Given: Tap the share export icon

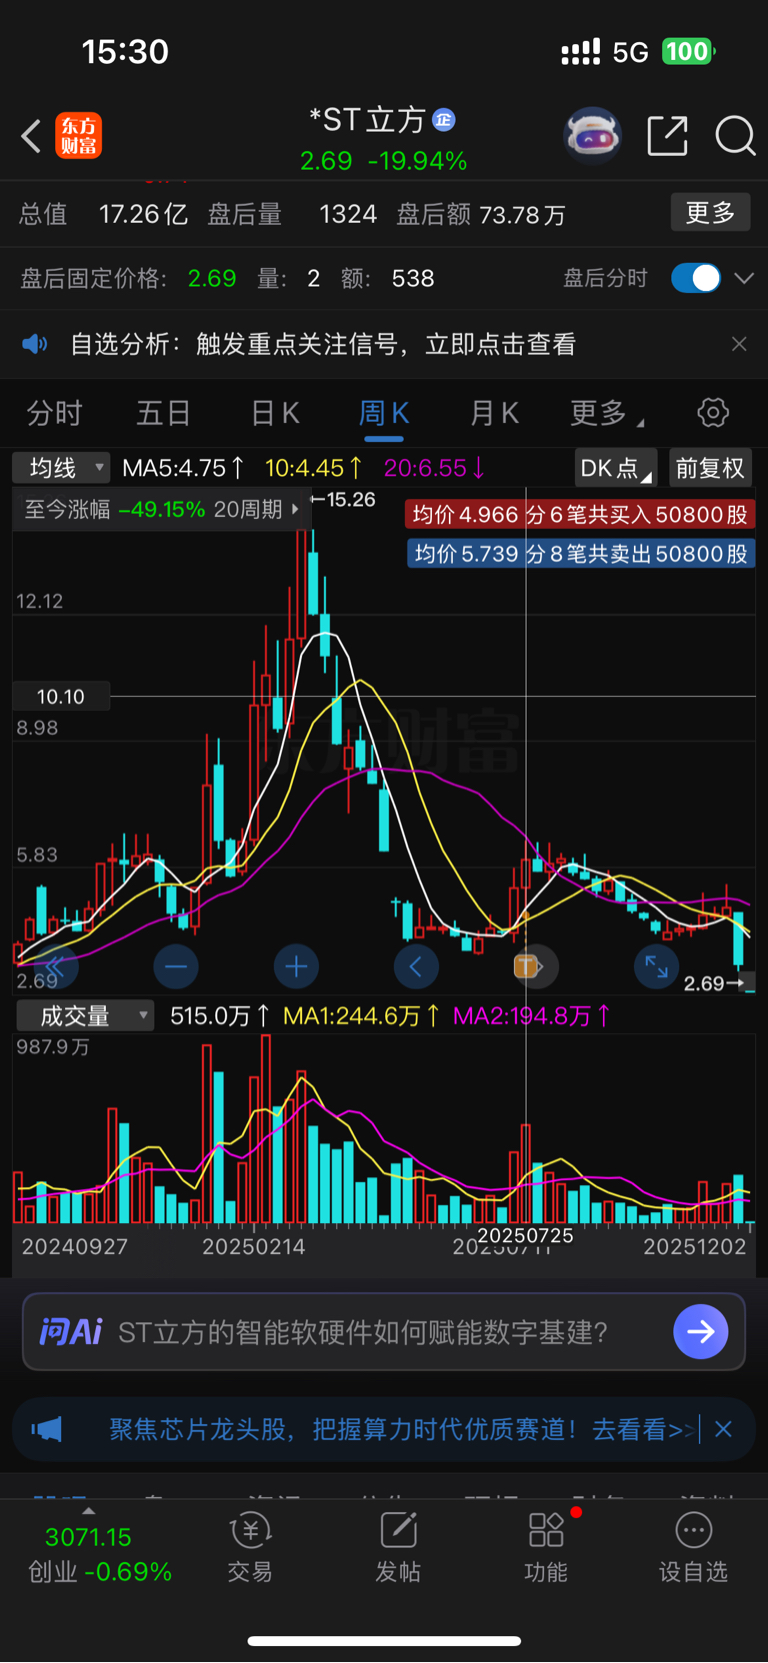Looking at the screenshot, I should [x=668, y=136].
